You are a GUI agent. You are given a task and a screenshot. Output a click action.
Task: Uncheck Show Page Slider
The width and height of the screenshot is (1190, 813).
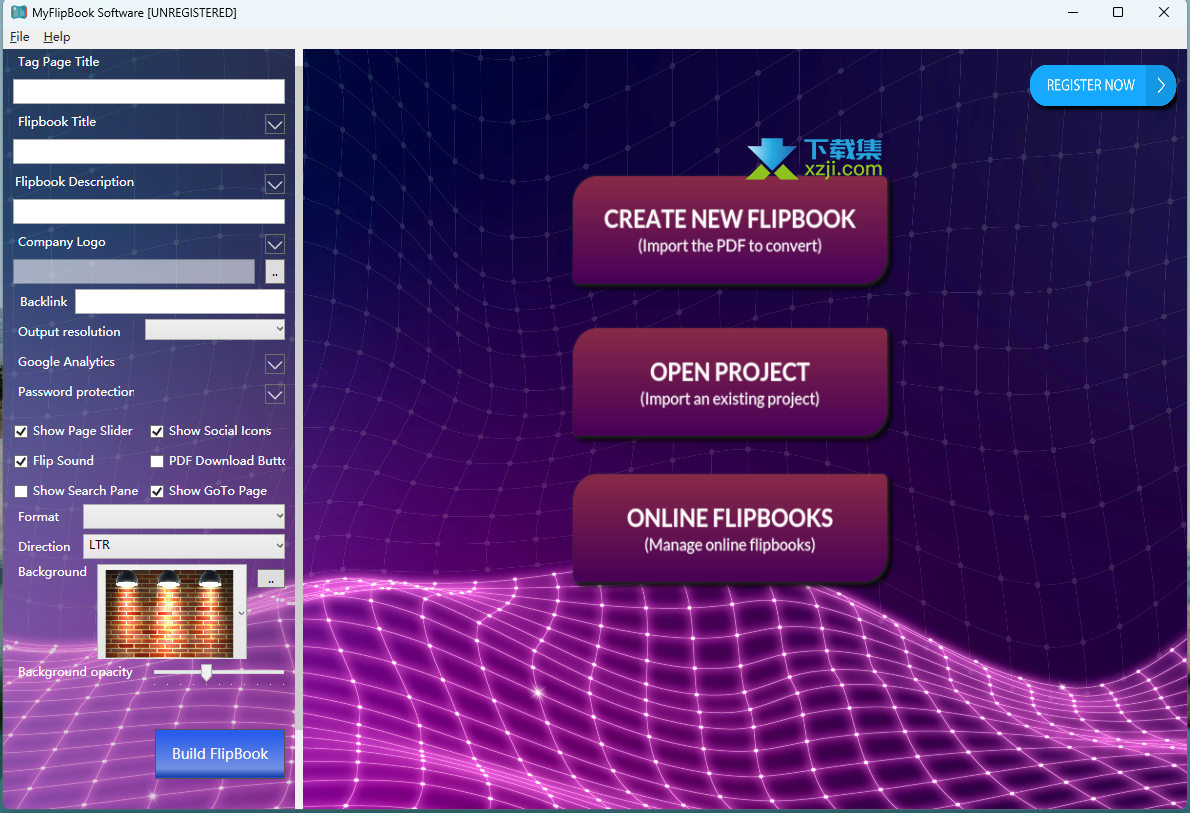coord(21,431)
